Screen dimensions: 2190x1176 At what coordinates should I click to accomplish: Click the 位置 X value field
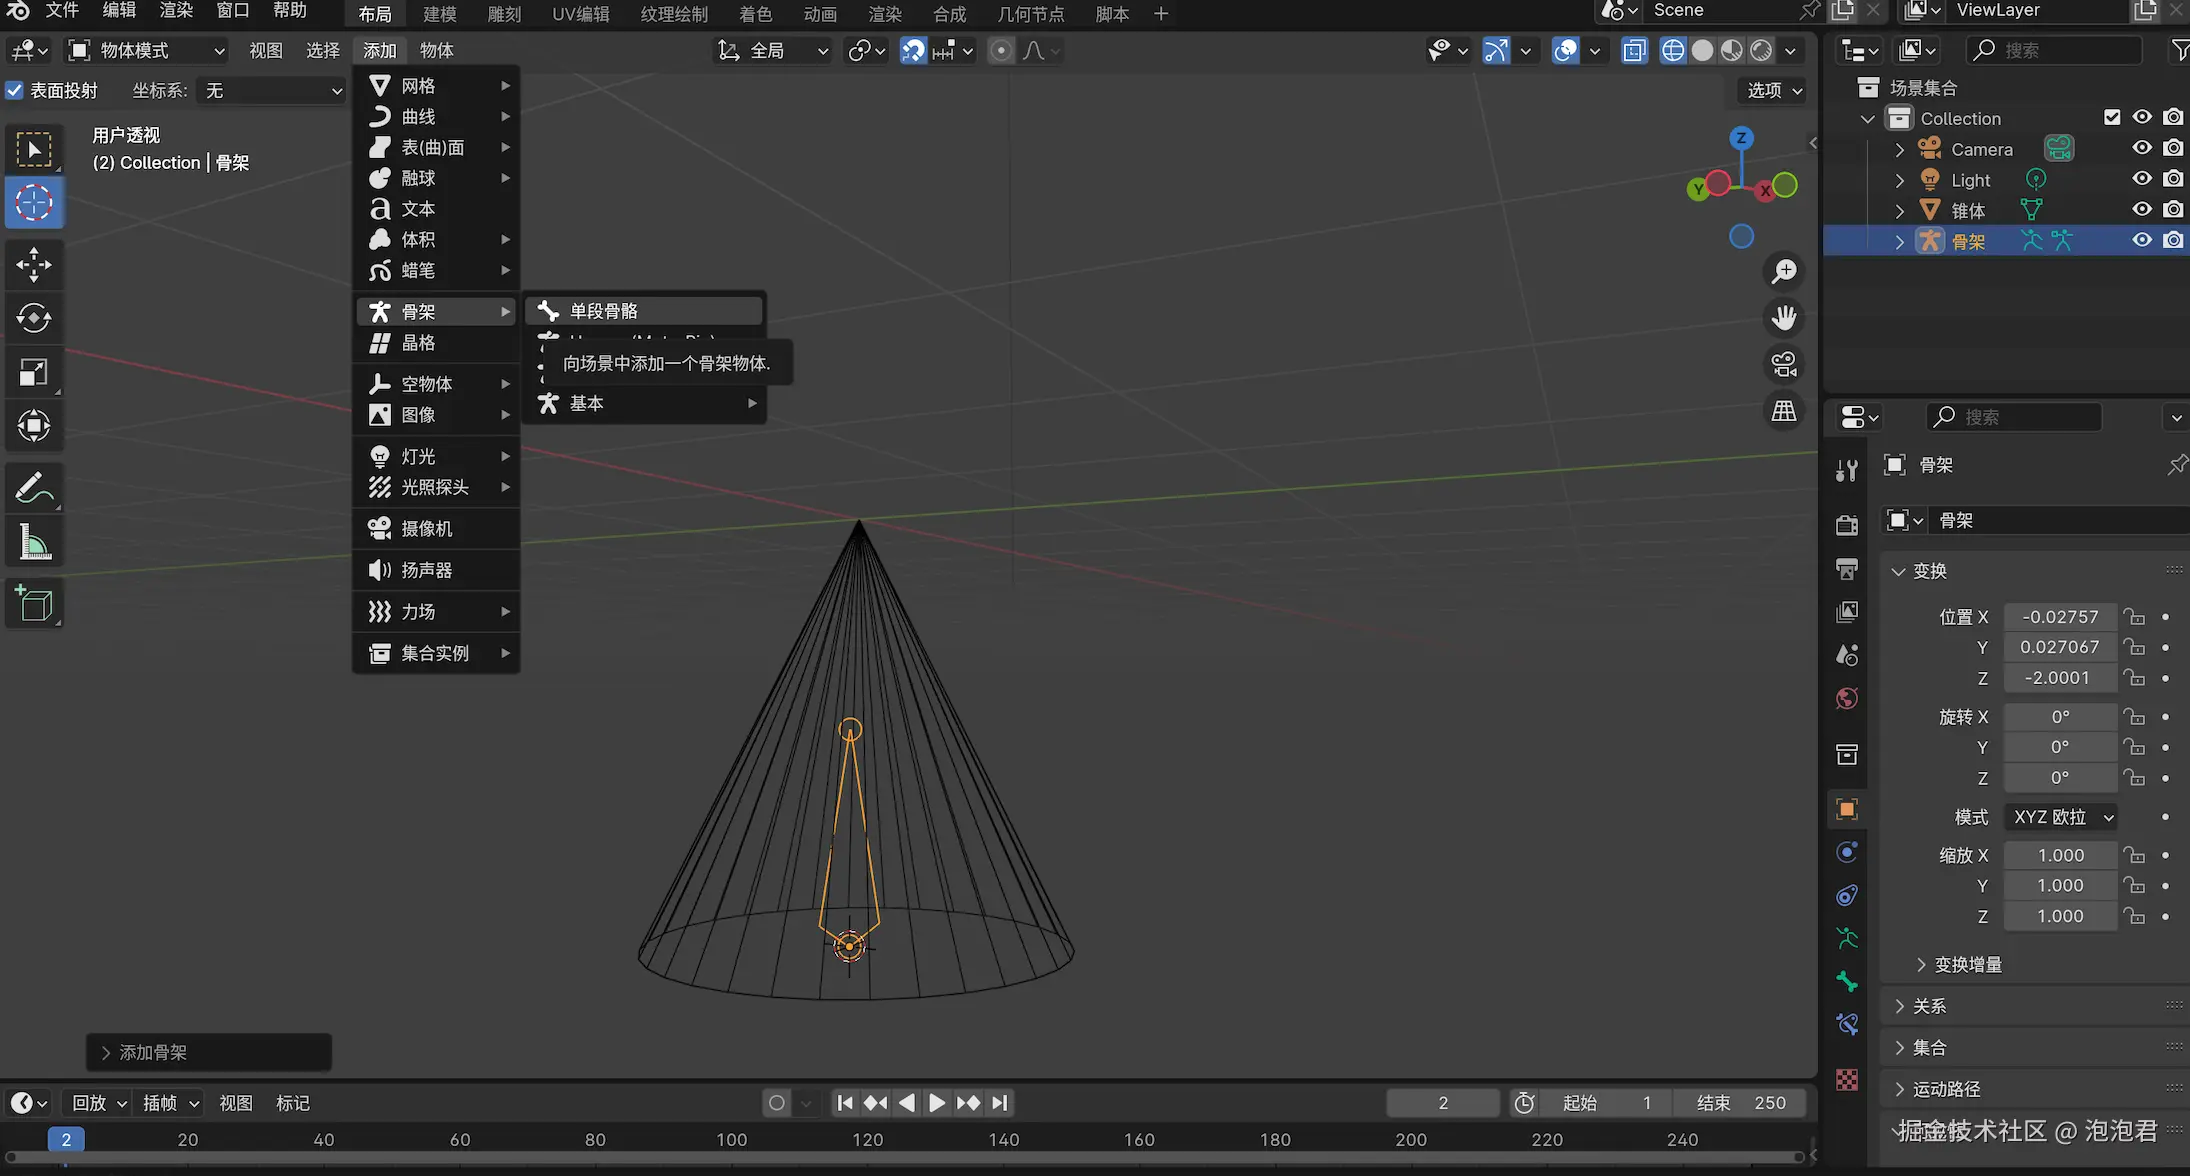(x=2059, y=617)
